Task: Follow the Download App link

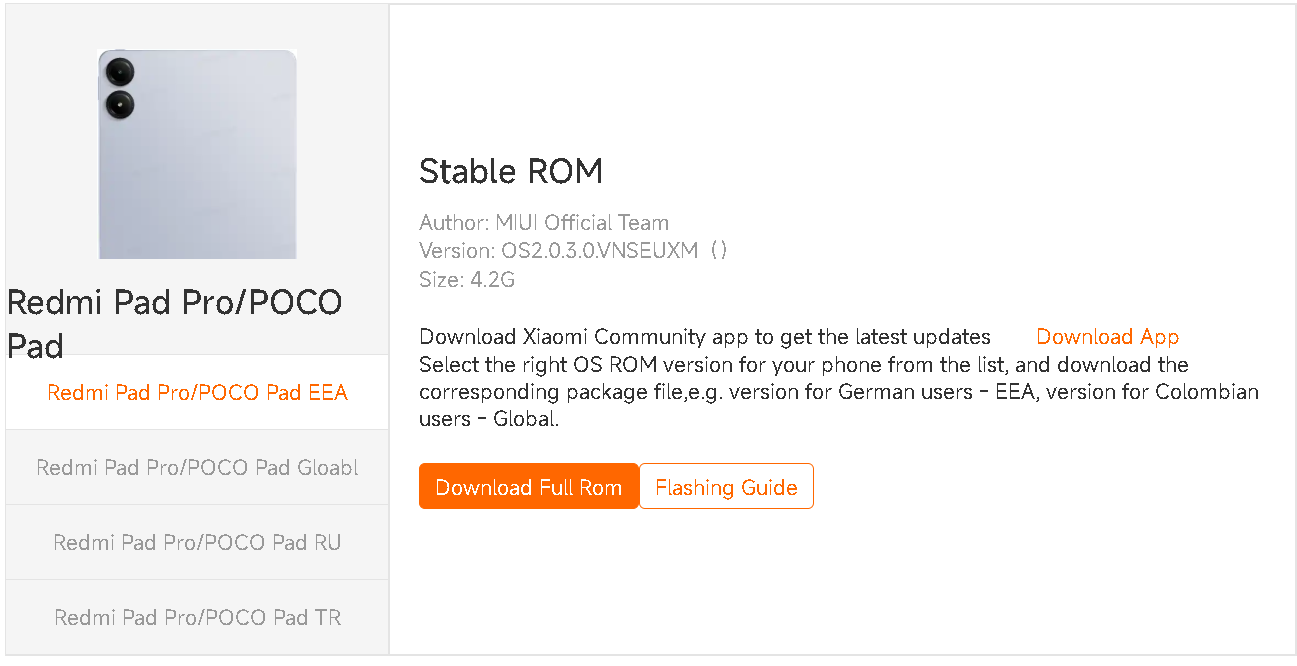Action: coord(1107,337)
